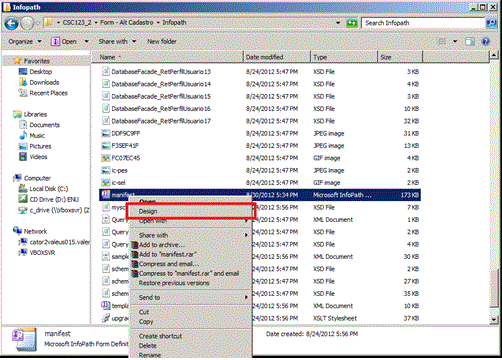Select Libraries in navigation pane
Screen dimensions: 502x360
[x=30, y=114]
